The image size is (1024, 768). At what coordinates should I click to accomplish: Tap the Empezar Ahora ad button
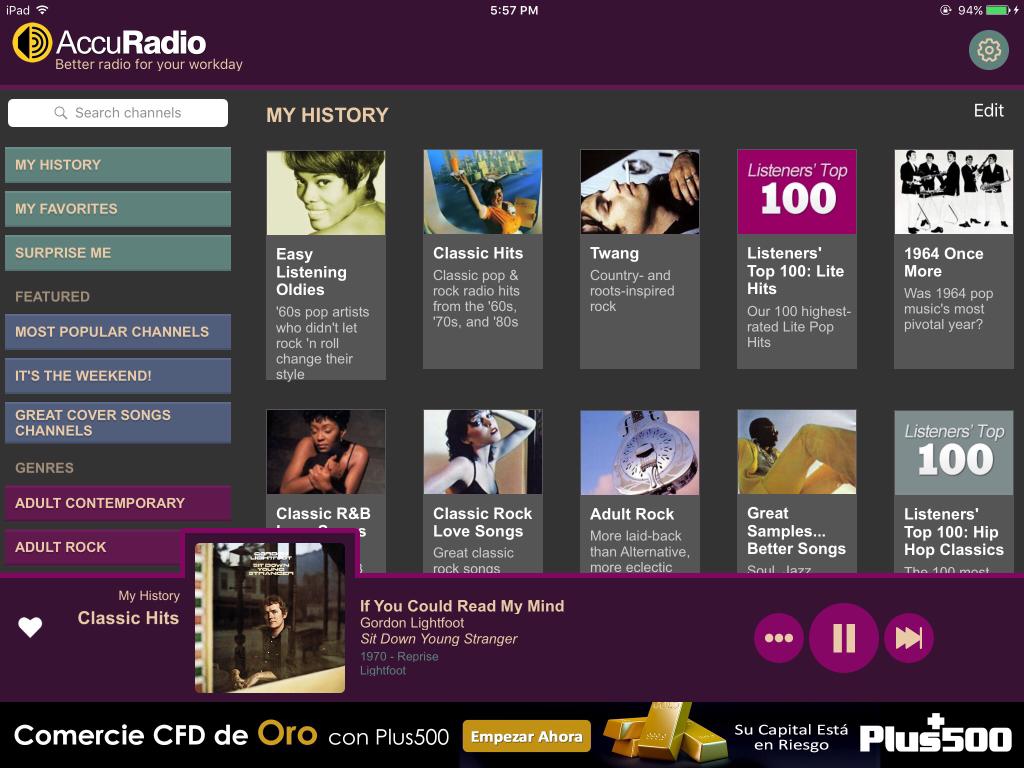point(526,737)
